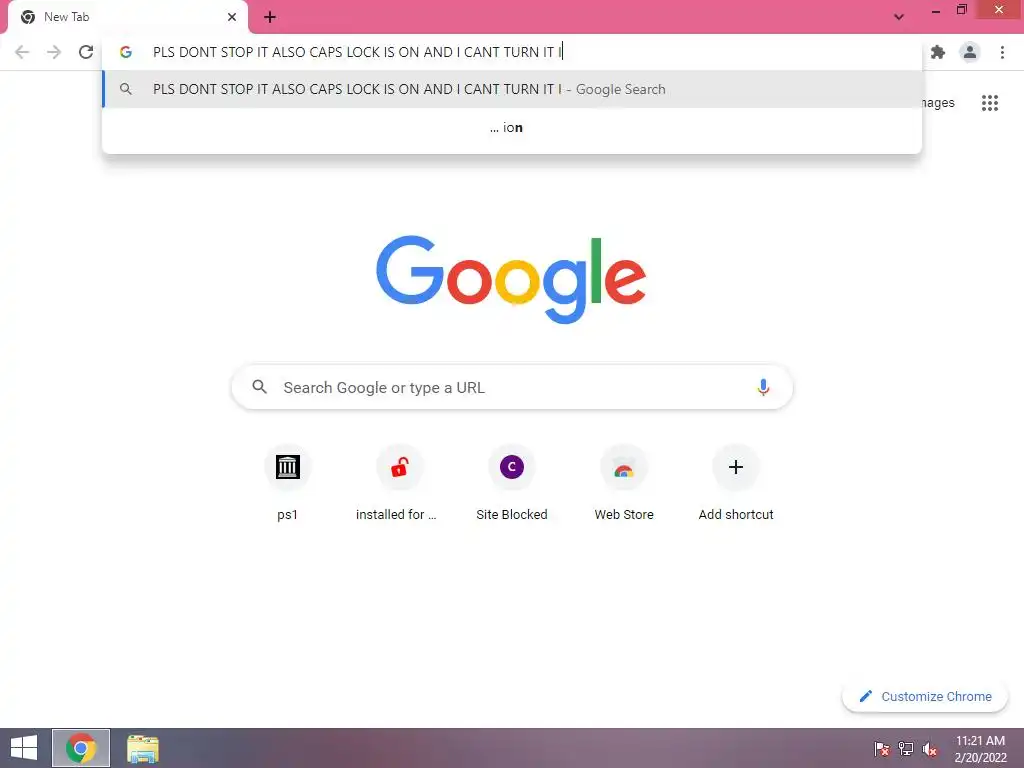Click Add shortcut plus tile
The image size is (1024, 768).
click(736, 483)
